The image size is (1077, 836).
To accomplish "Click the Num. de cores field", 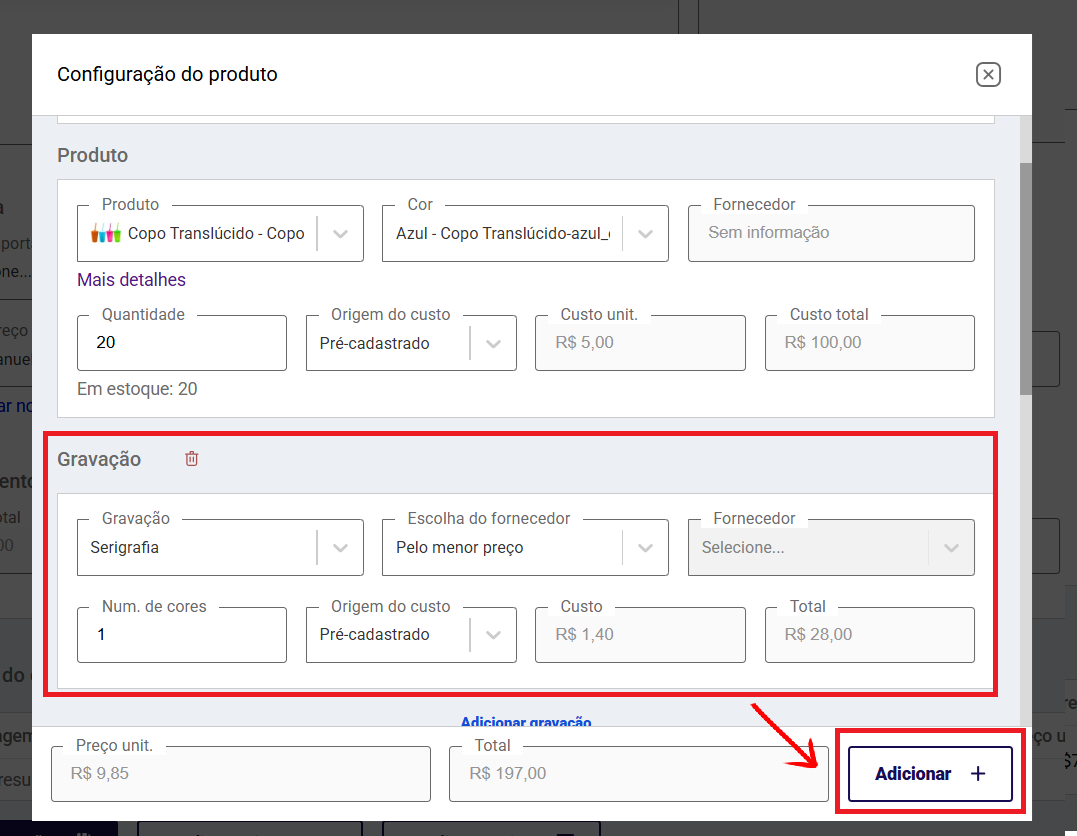I will point(182,635).
